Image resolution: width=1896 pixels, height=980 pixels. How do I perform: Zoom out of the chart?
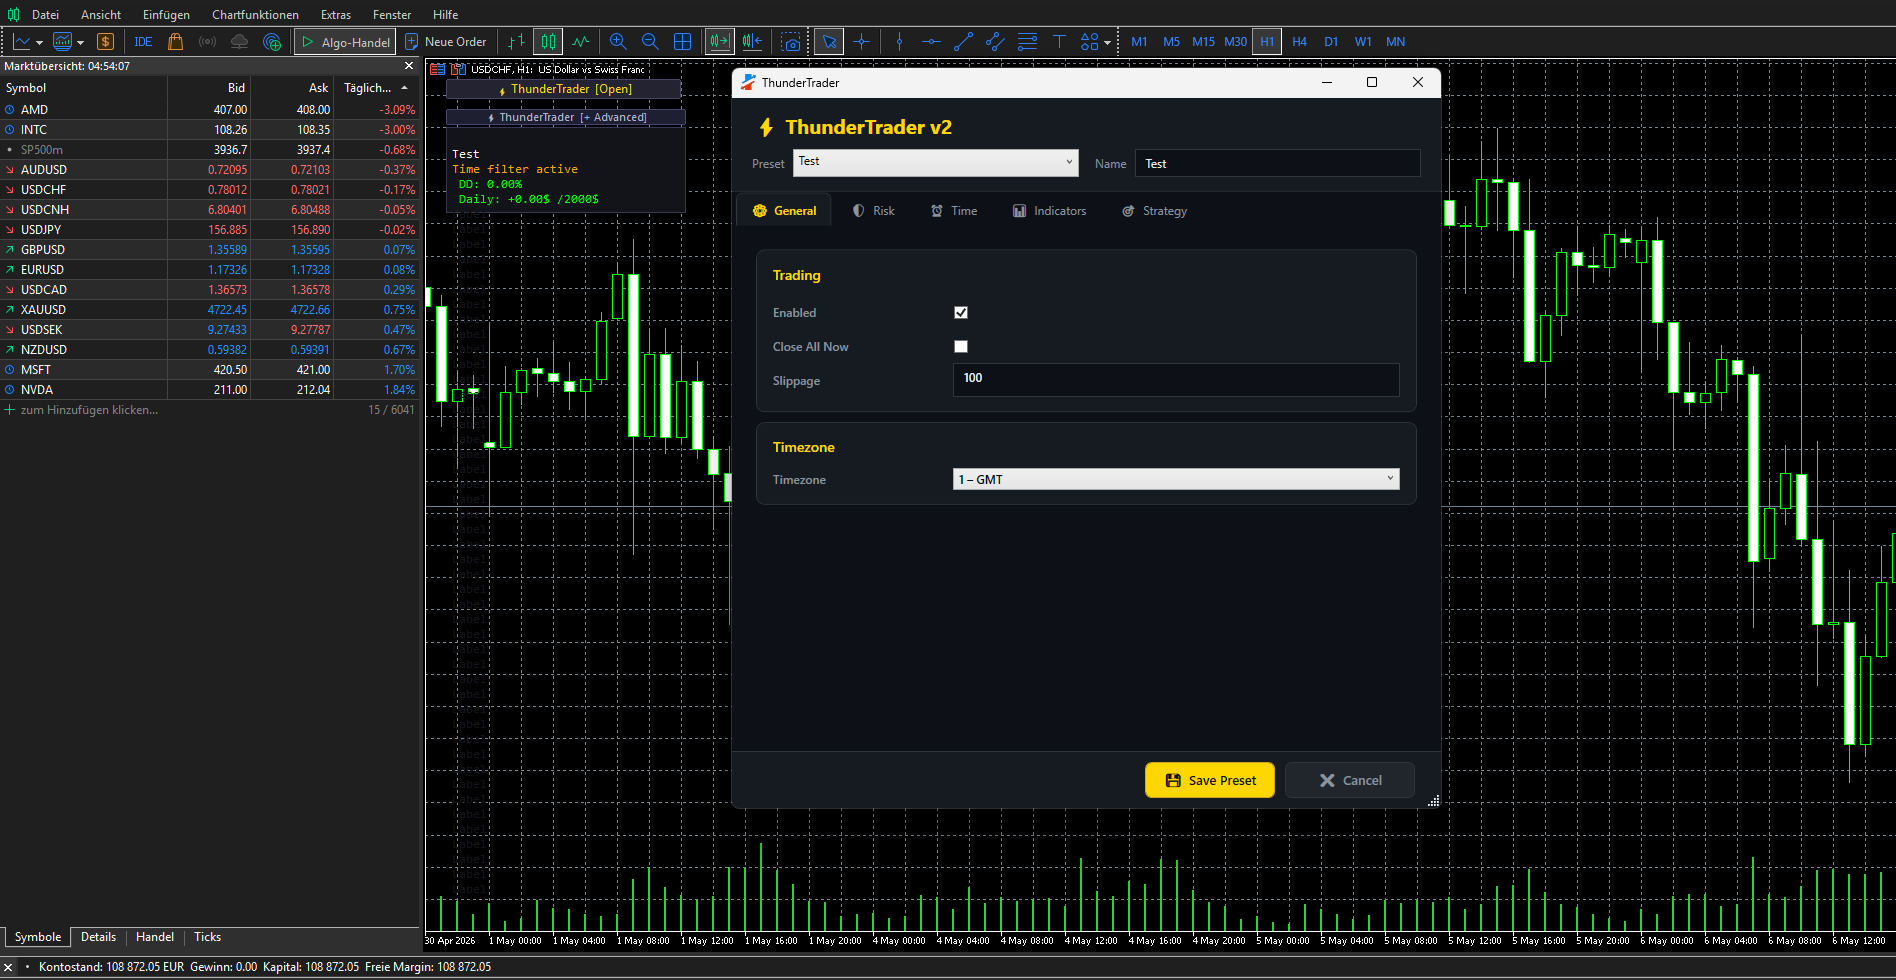[x=650, y=42]
